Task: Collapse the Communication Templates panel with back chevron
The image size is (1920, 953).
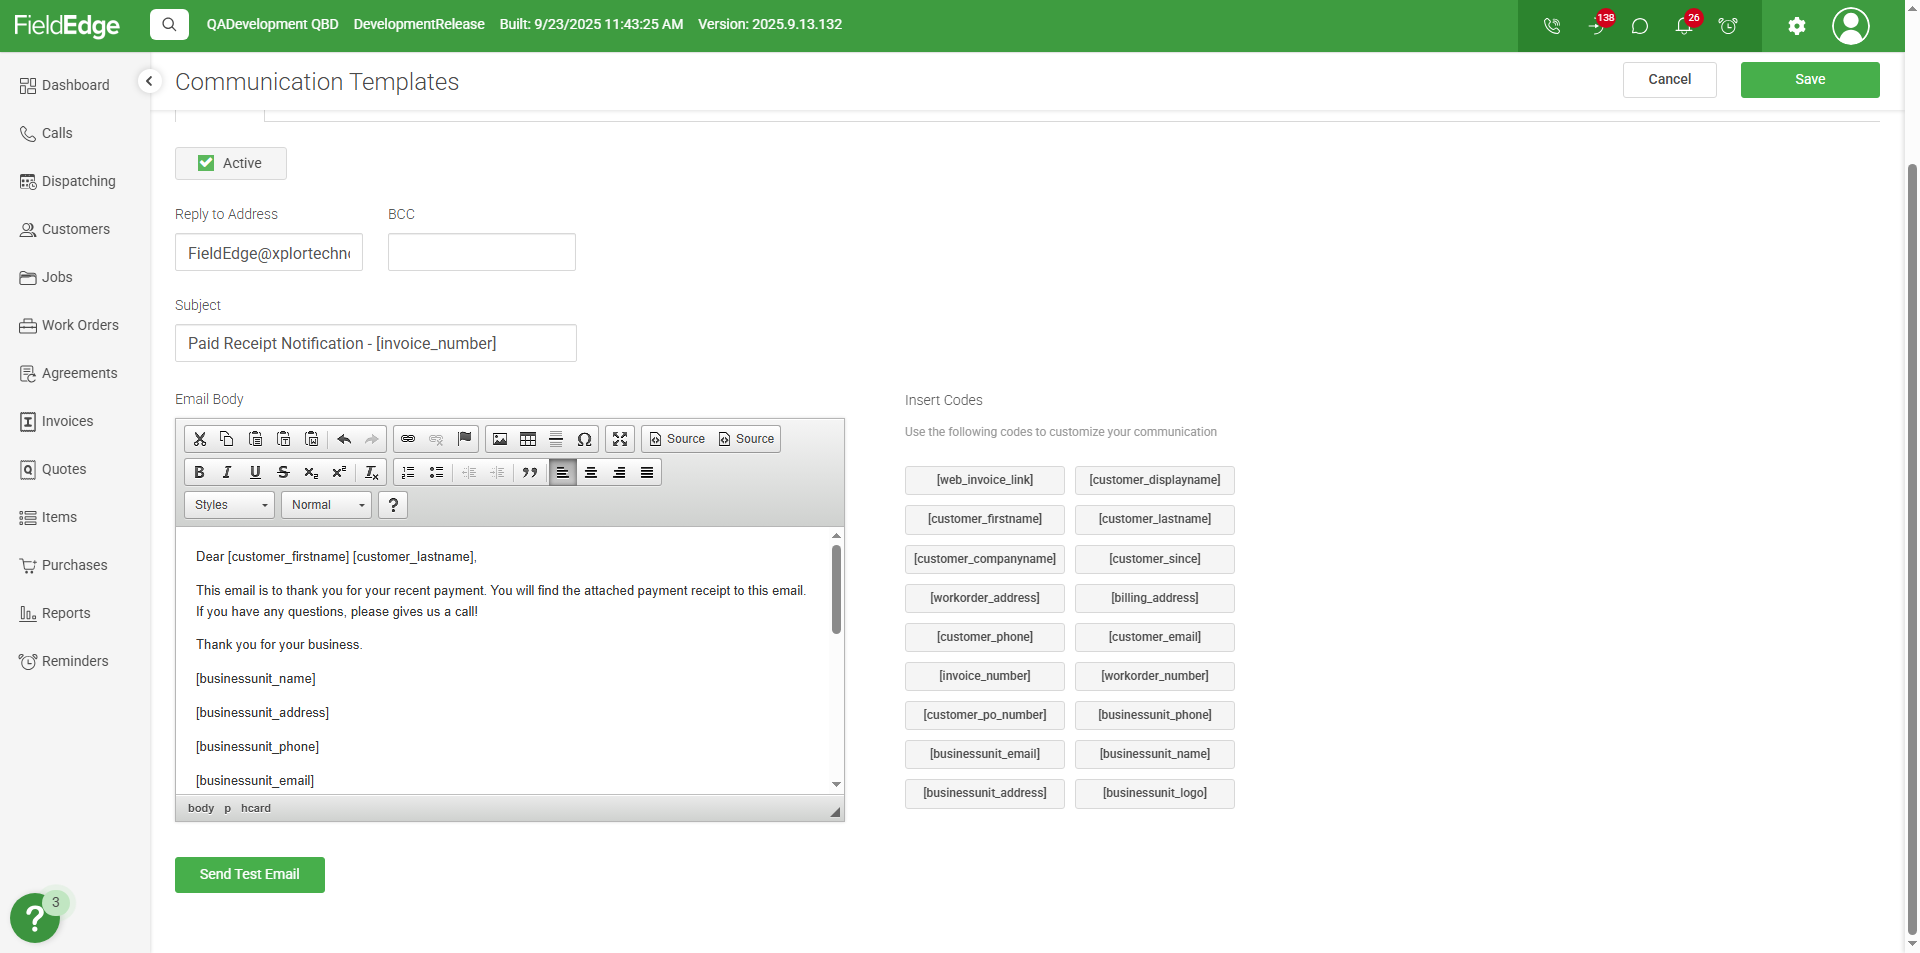Action: point(149,80)
